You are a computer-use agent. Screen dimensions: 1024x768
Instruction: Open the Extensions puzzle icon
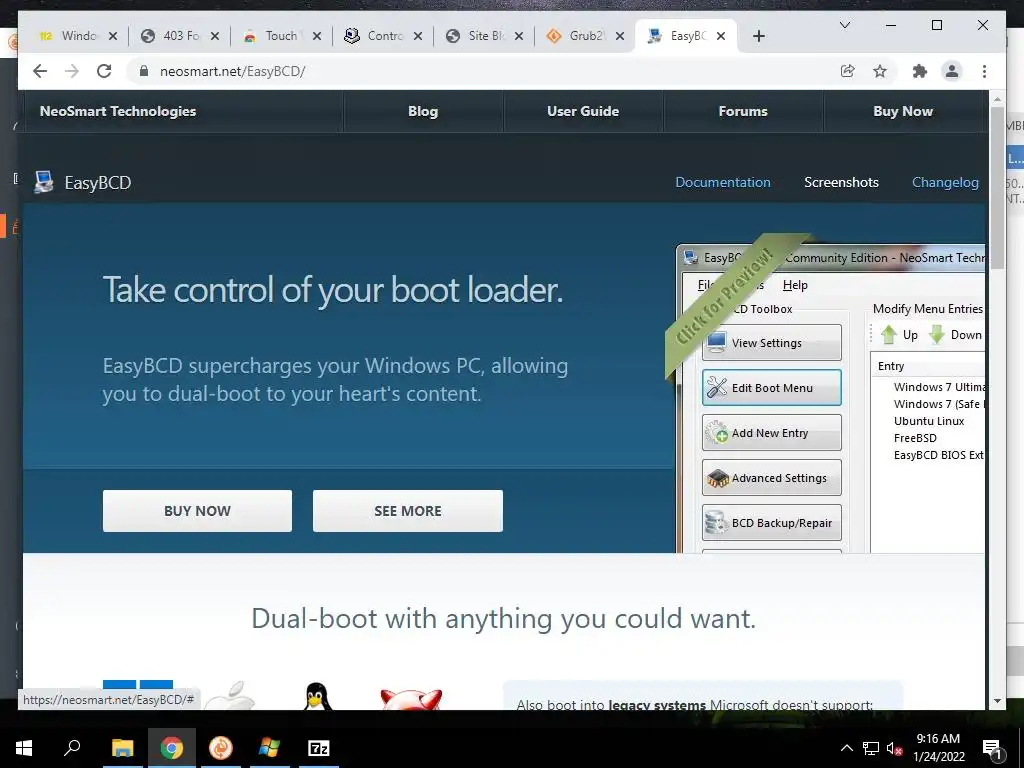point(920,71)
